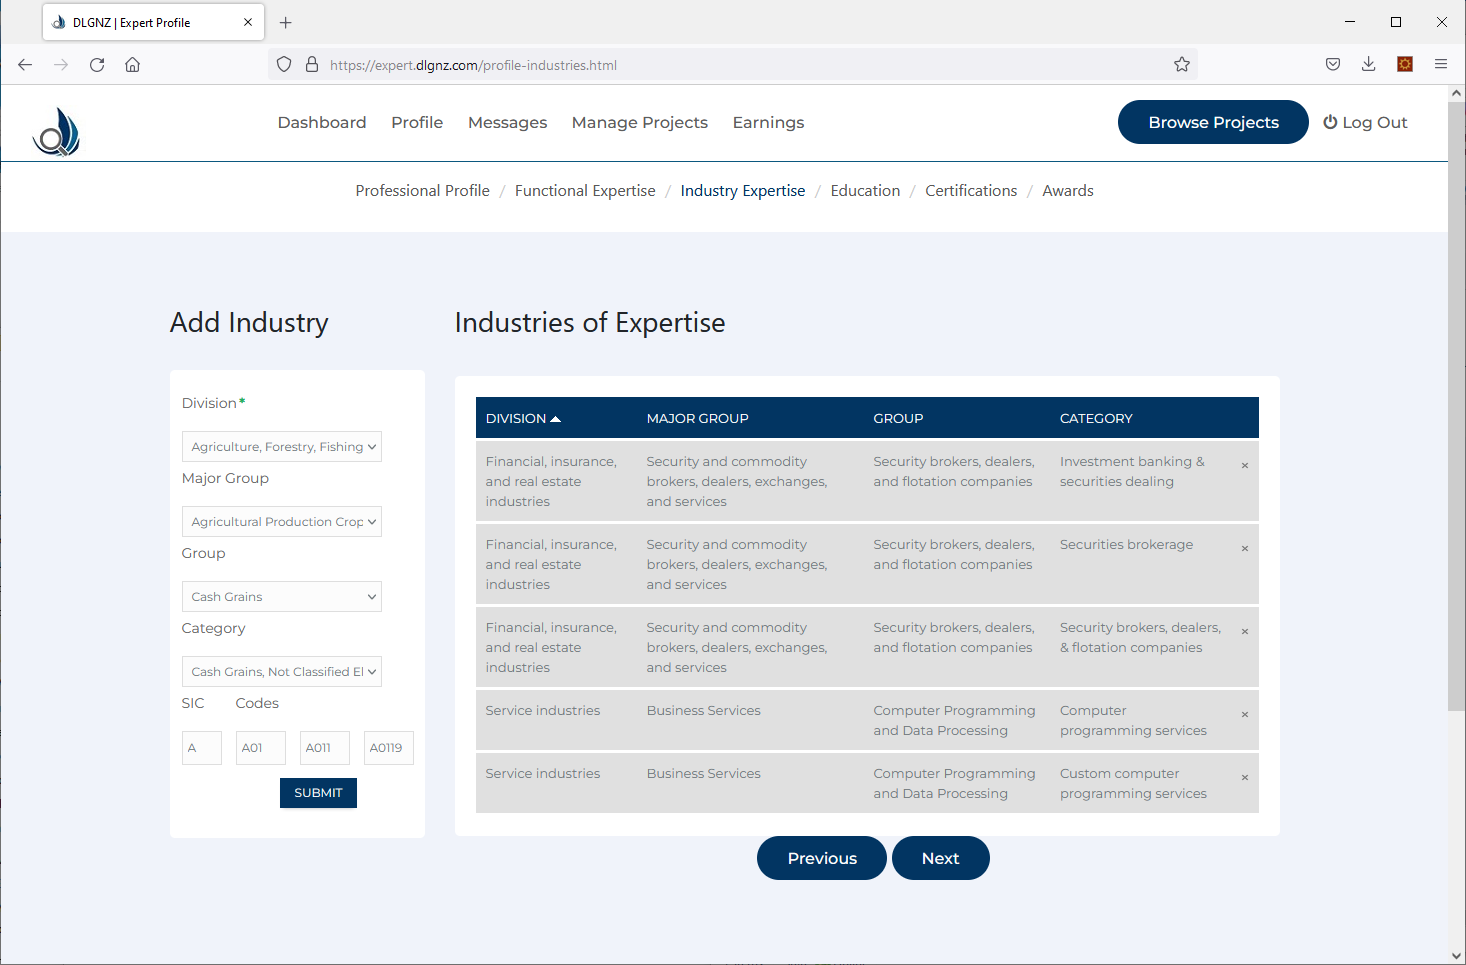Click the padlock site info icon
Image resolution: width=1466 pixels, height=965 pixels.
pos(312,65)
